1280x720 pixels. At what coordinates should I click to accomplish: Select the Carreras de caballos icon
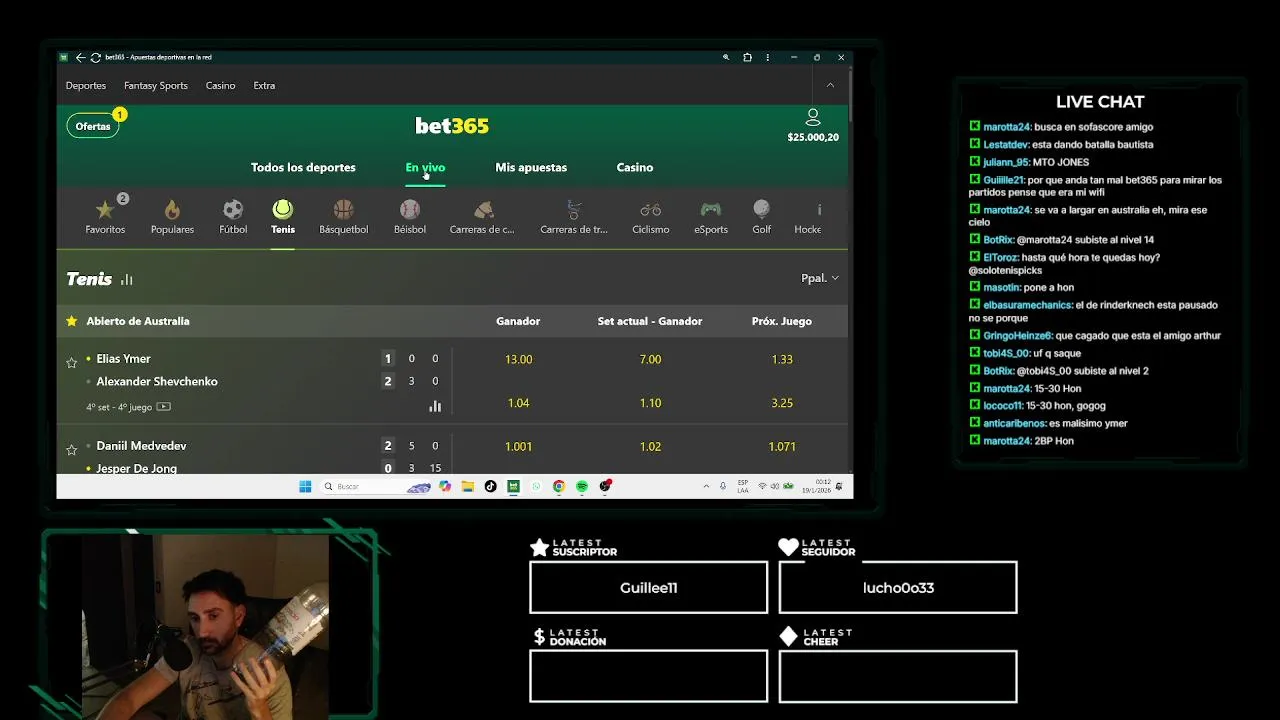coord(483,209)
